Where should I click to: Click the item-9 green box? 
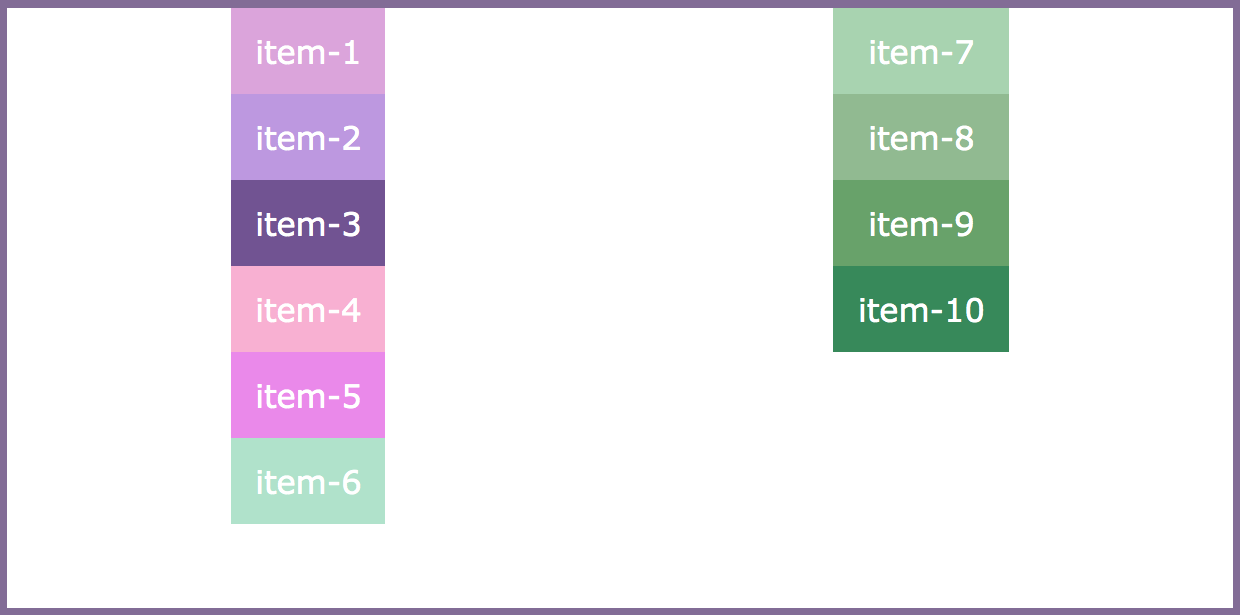pyautogui.click(x=921, y=223)
